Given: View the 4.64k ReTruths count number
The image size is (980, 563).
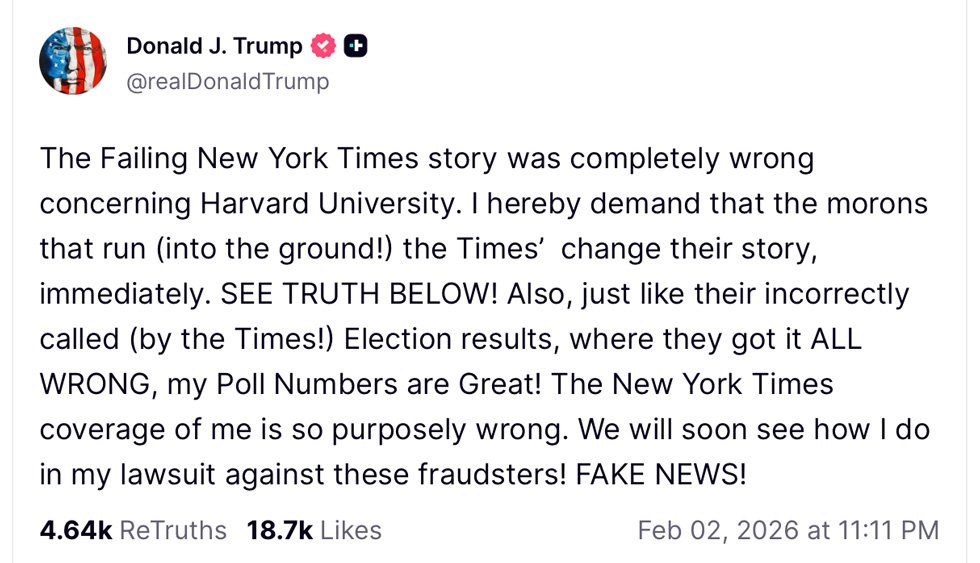Looking at the screenshot, I should point(75,529).
